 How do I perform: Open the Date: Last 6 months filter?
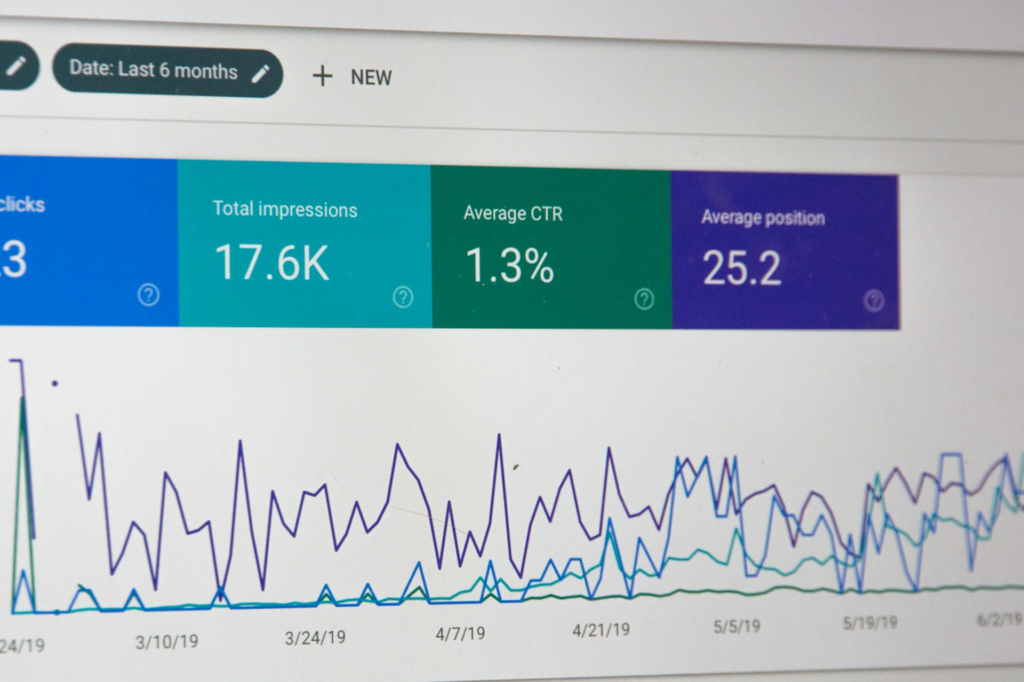[x=168, y=72]
